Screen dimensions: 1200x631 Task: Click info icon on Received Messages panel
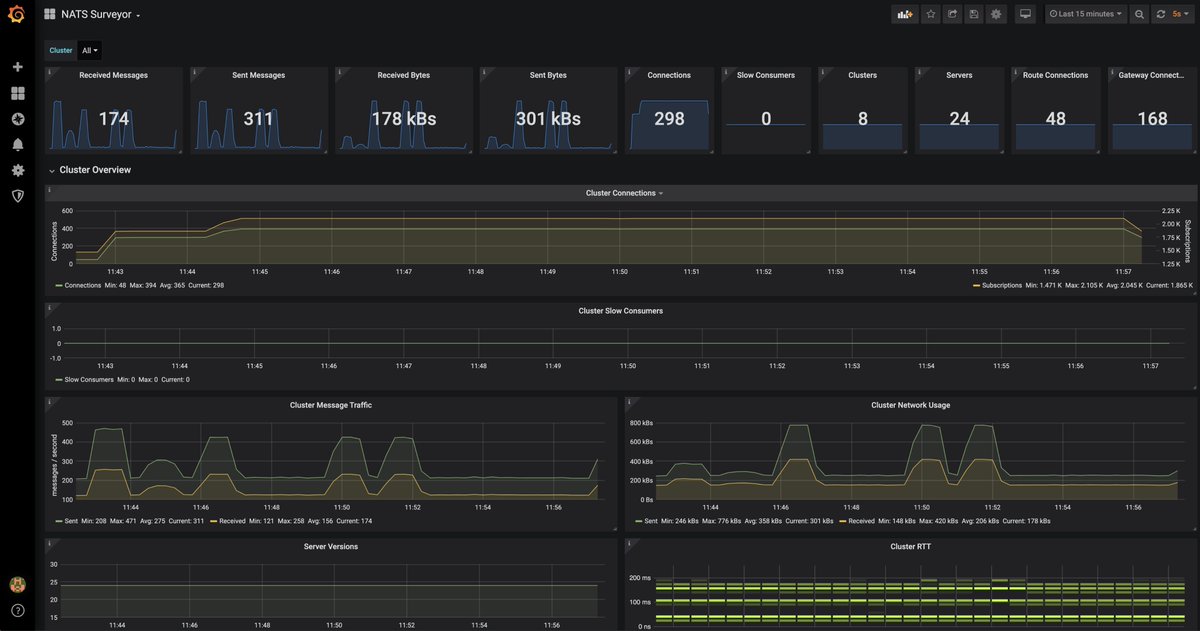tap(49, 71)
